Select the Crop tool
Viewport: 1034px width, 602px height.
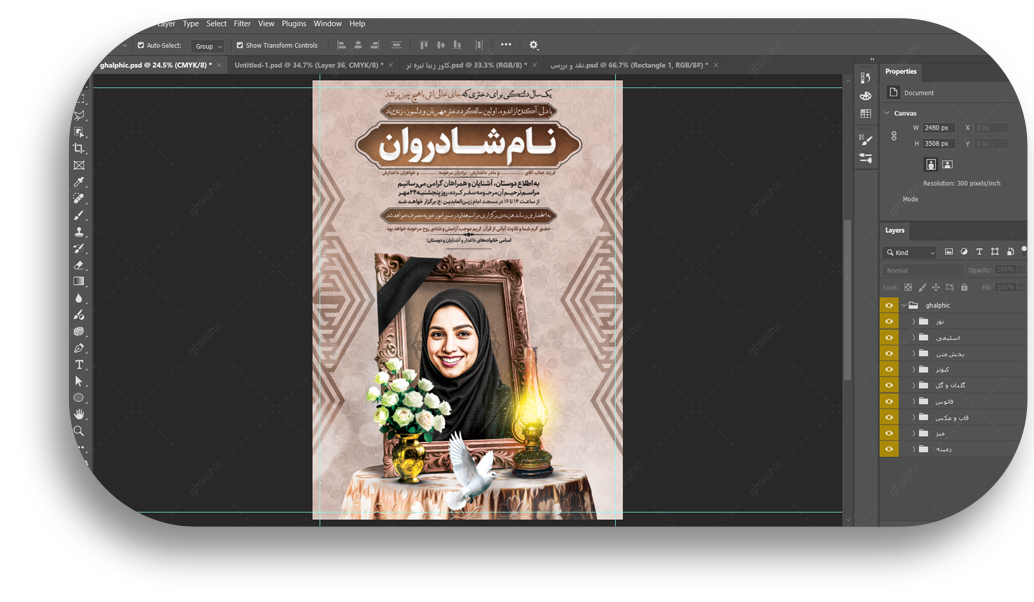pyautogui.click(x=79, y=149)
